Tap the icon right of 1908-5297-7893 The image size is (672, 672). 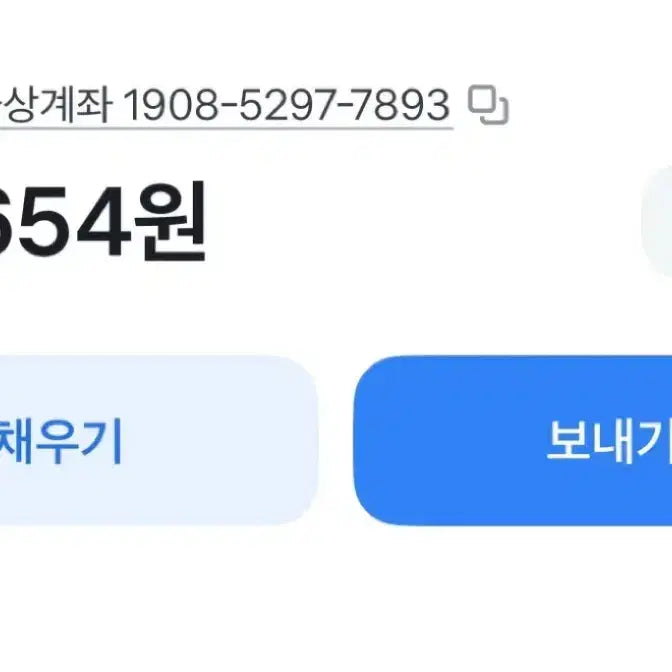490,104
